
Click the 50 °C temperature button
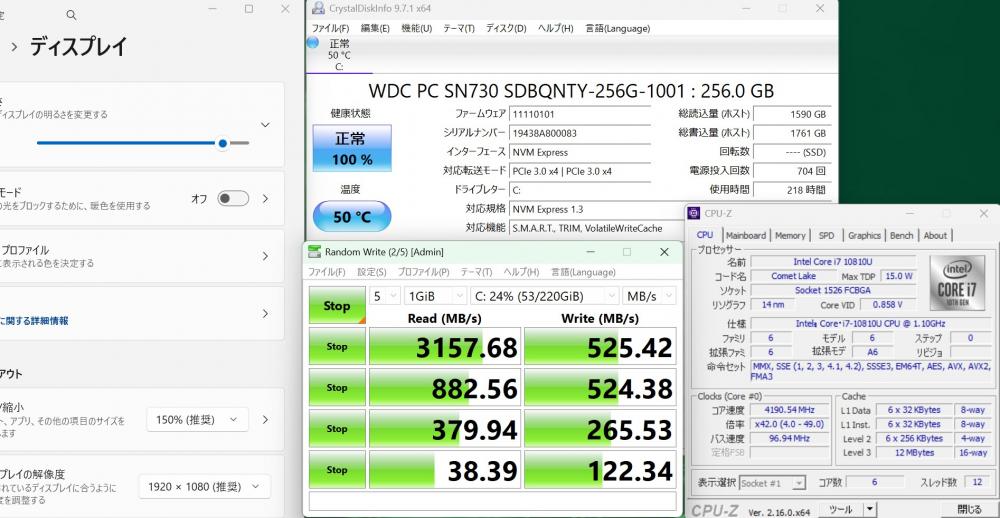click(352, 216)
